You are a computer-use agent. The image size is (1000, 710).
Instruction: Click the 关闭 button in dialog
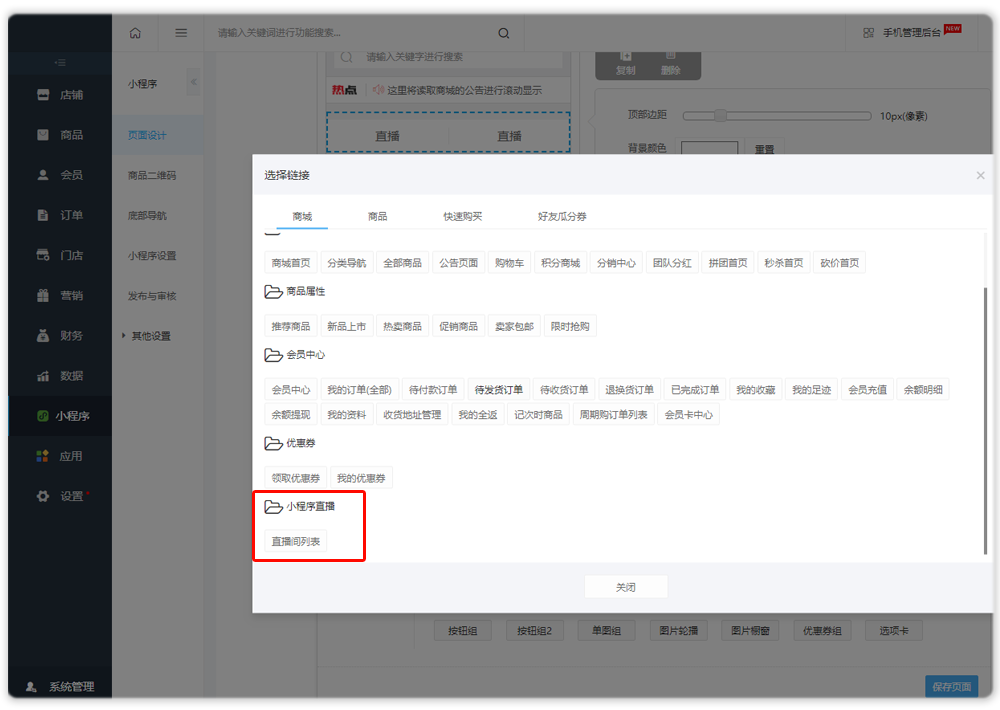coord(625,587)
